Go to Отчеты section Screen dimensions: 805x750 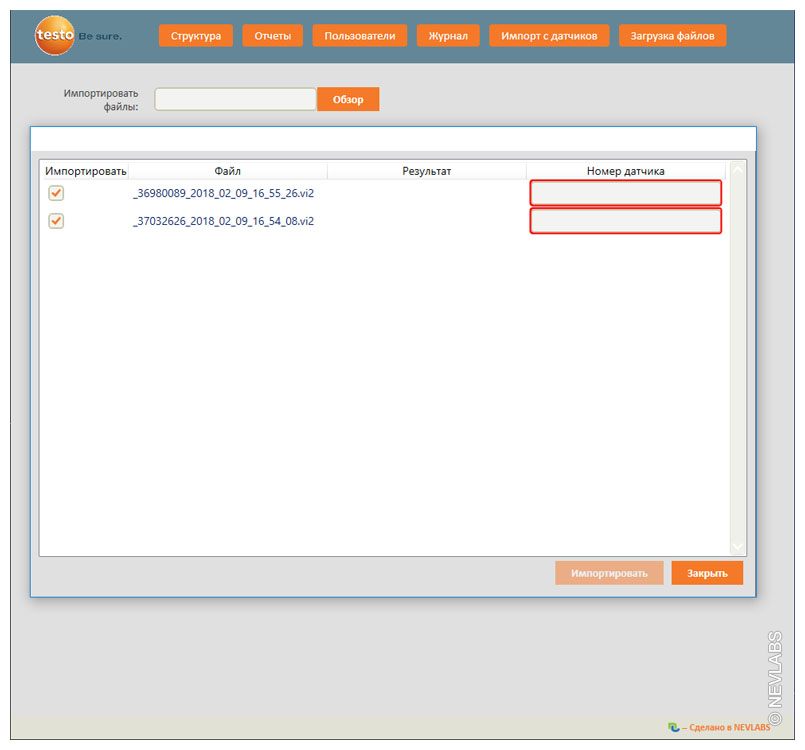coord(272,36)
